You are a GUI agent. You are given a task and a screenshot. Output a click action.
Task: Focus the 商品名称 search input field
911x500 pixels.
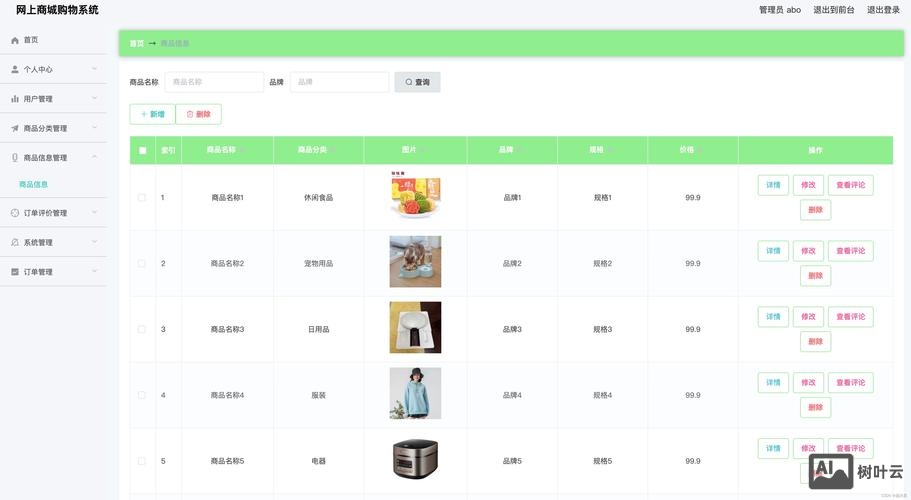pyautogui.click(x=214, y=82)
